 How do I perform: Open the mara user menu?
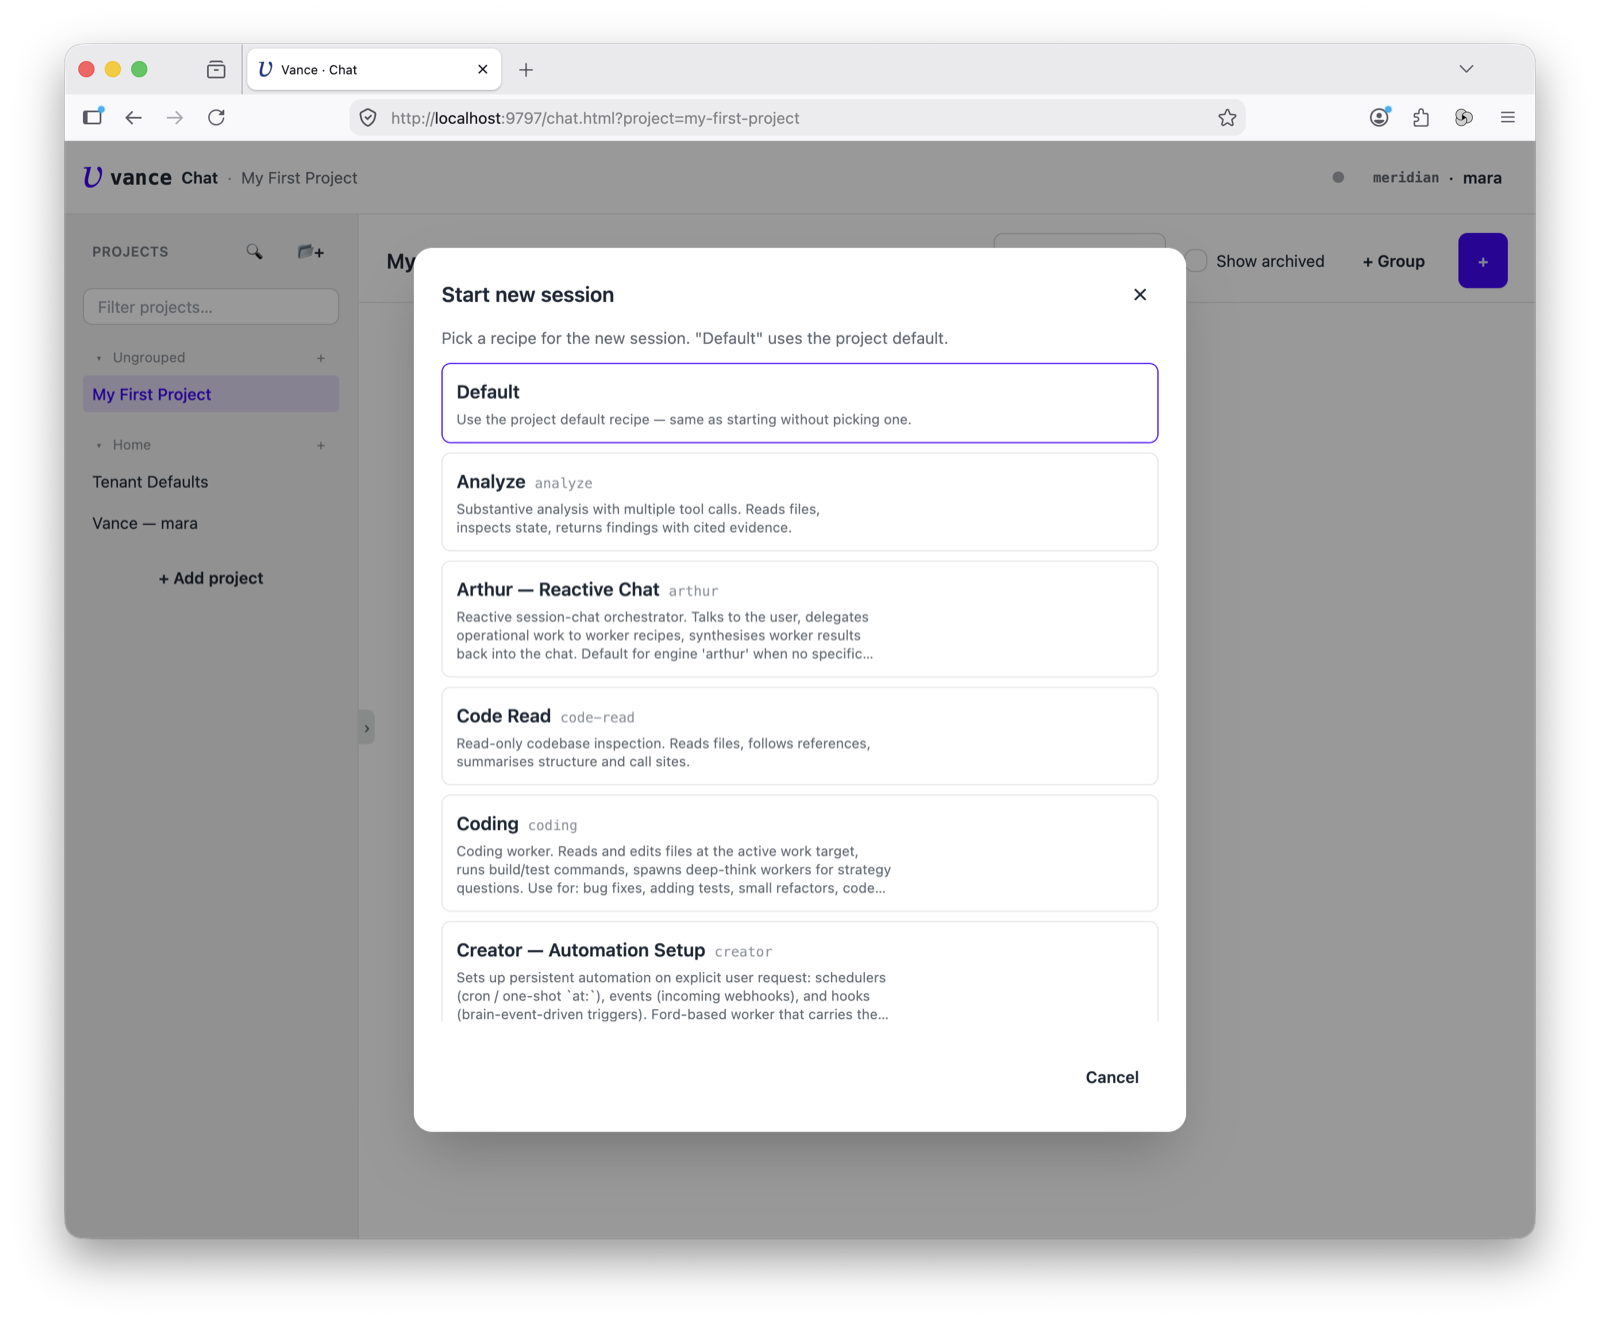[x=1482, y=178]
